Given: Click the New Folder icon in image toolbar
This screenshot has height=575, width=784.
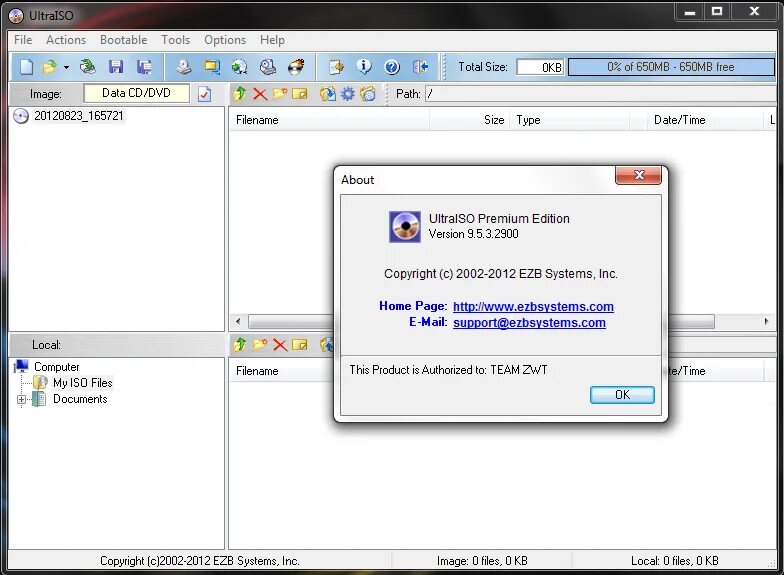Looking at the screenshot, I should [x=280, y=94].
